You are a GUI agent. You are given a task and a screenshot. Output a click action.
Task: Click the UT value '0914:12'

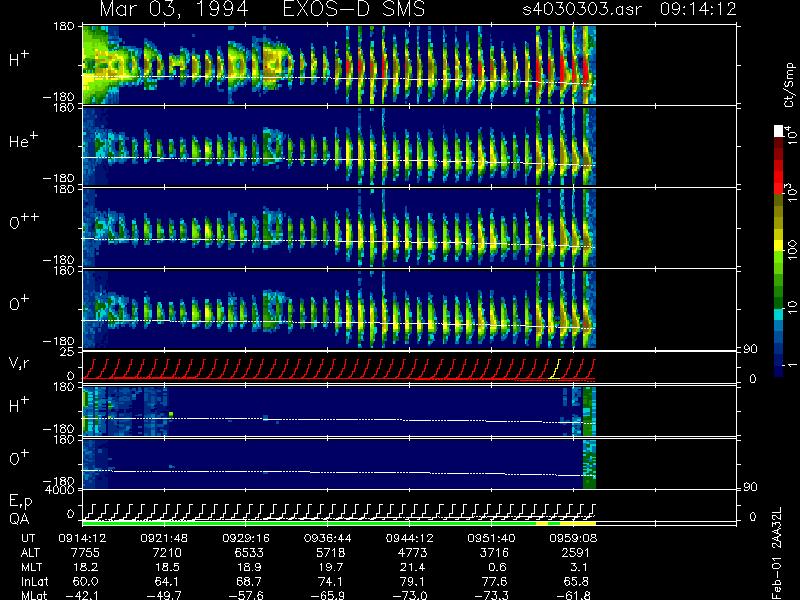82,538
